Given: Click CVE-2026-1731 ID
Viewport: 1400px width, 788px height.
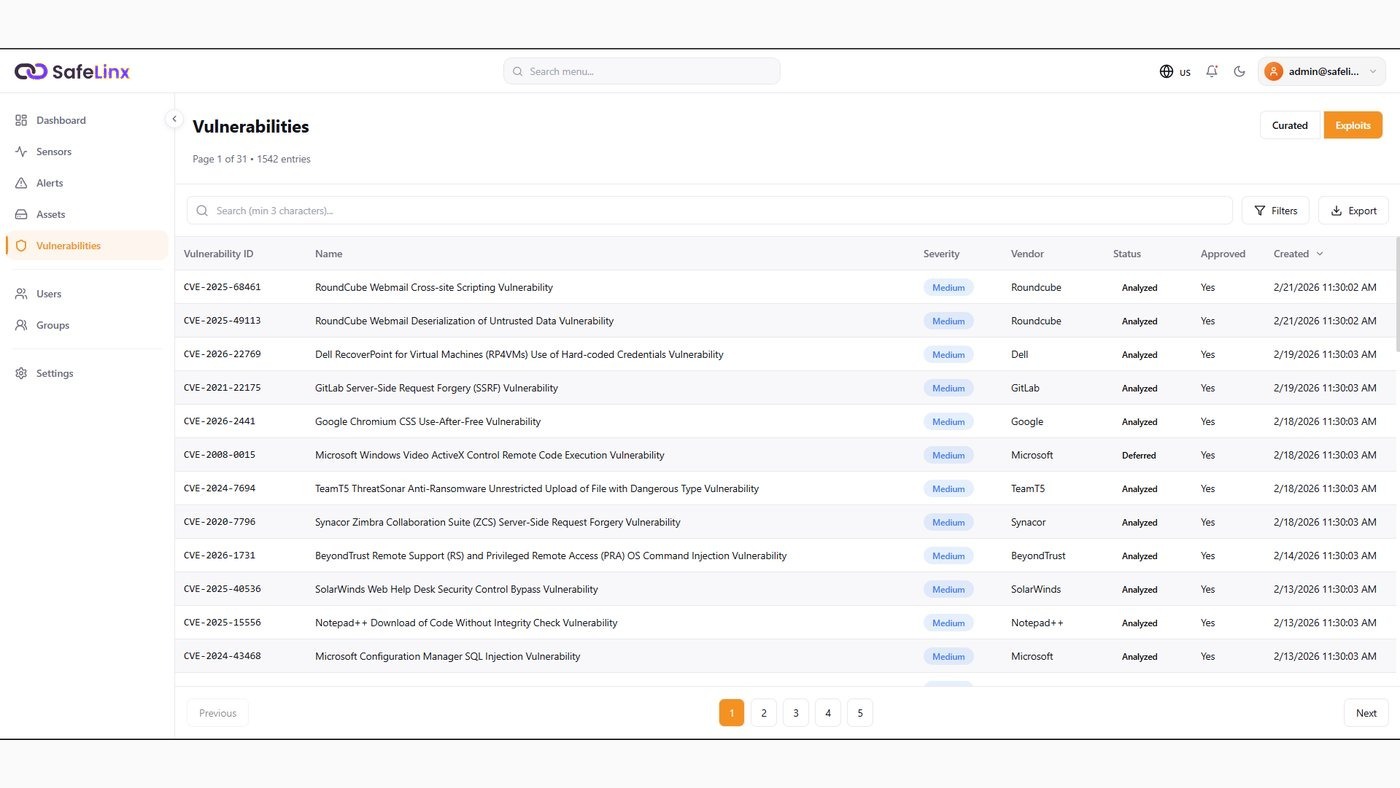Looking at the screenshot, I should [x=219, y=555].
